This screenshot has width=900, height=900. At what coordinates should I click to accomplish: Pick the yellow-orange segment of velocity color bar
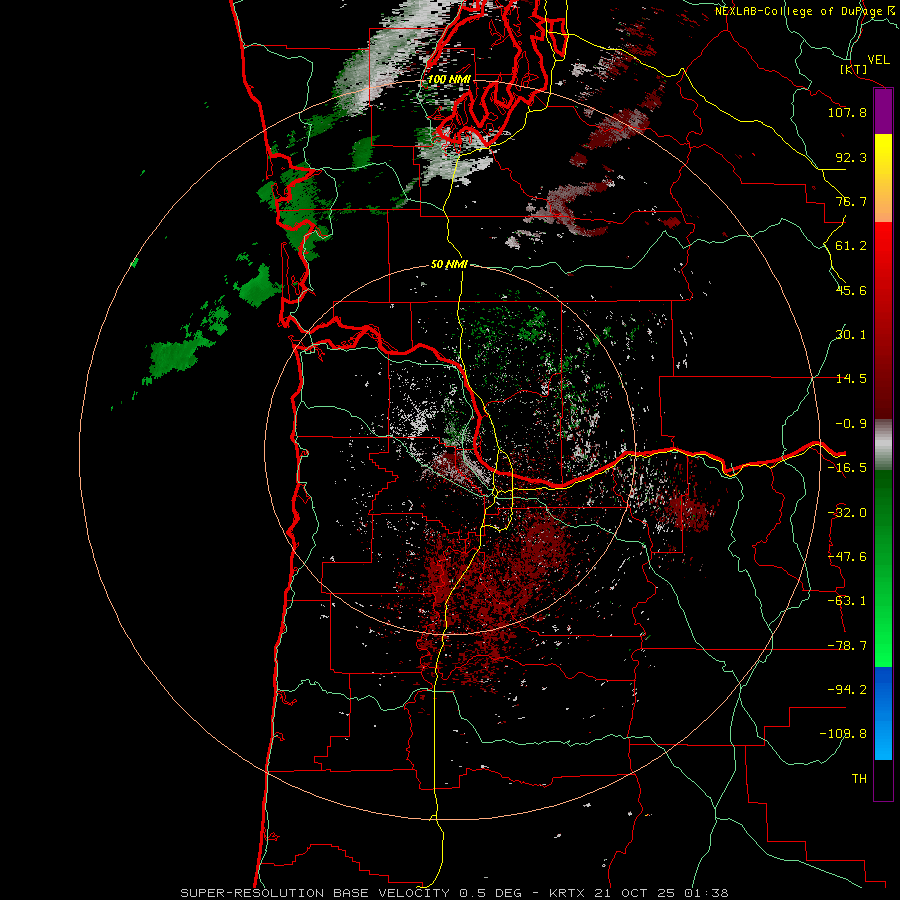[x=883, y=178]
